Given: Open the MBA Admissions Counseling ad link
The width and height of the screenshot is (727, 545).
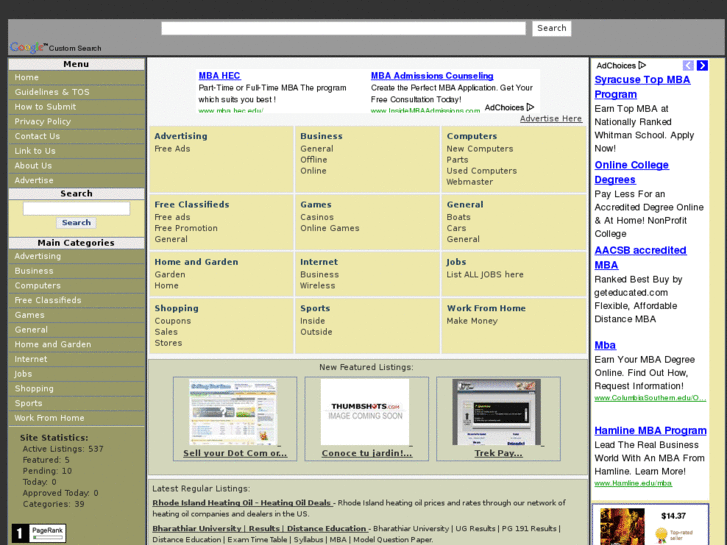Looking at the screenshot, I should [x=432, y=76].
